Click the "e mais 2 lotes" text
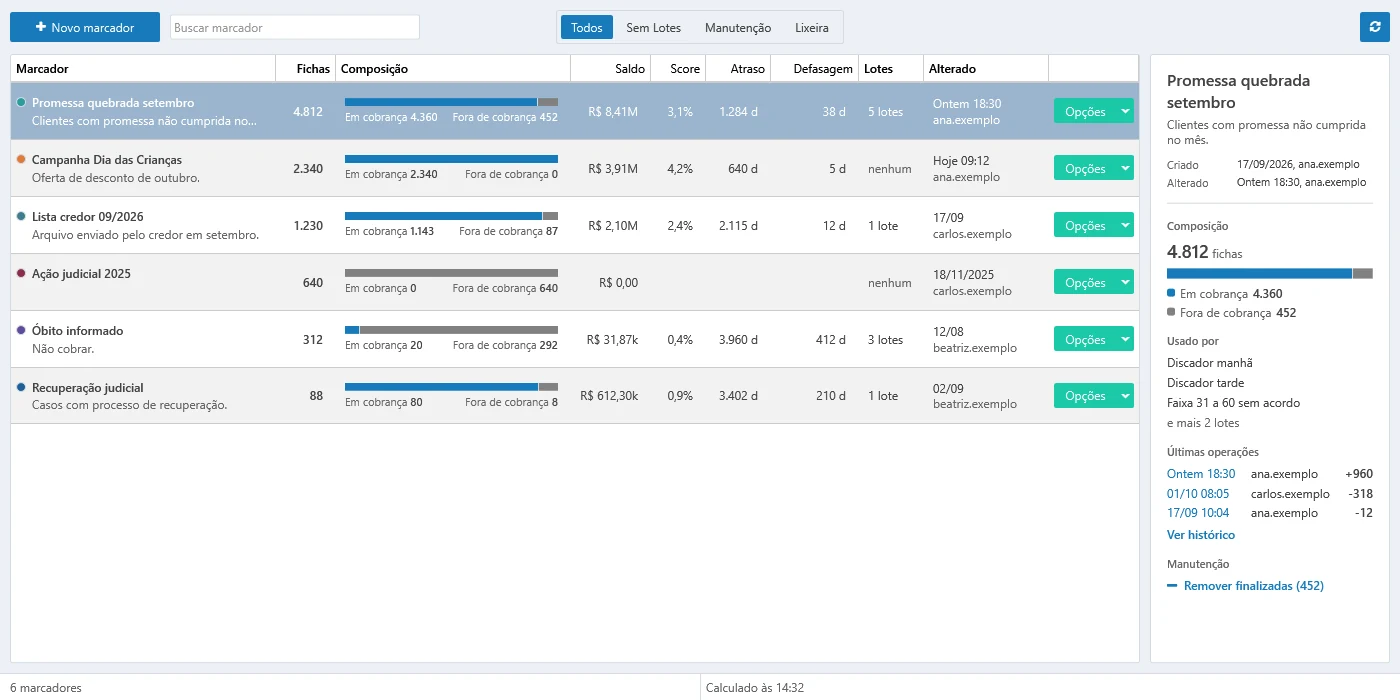1400x700 pixels. pyautogui.click(x=1203, y=423)
